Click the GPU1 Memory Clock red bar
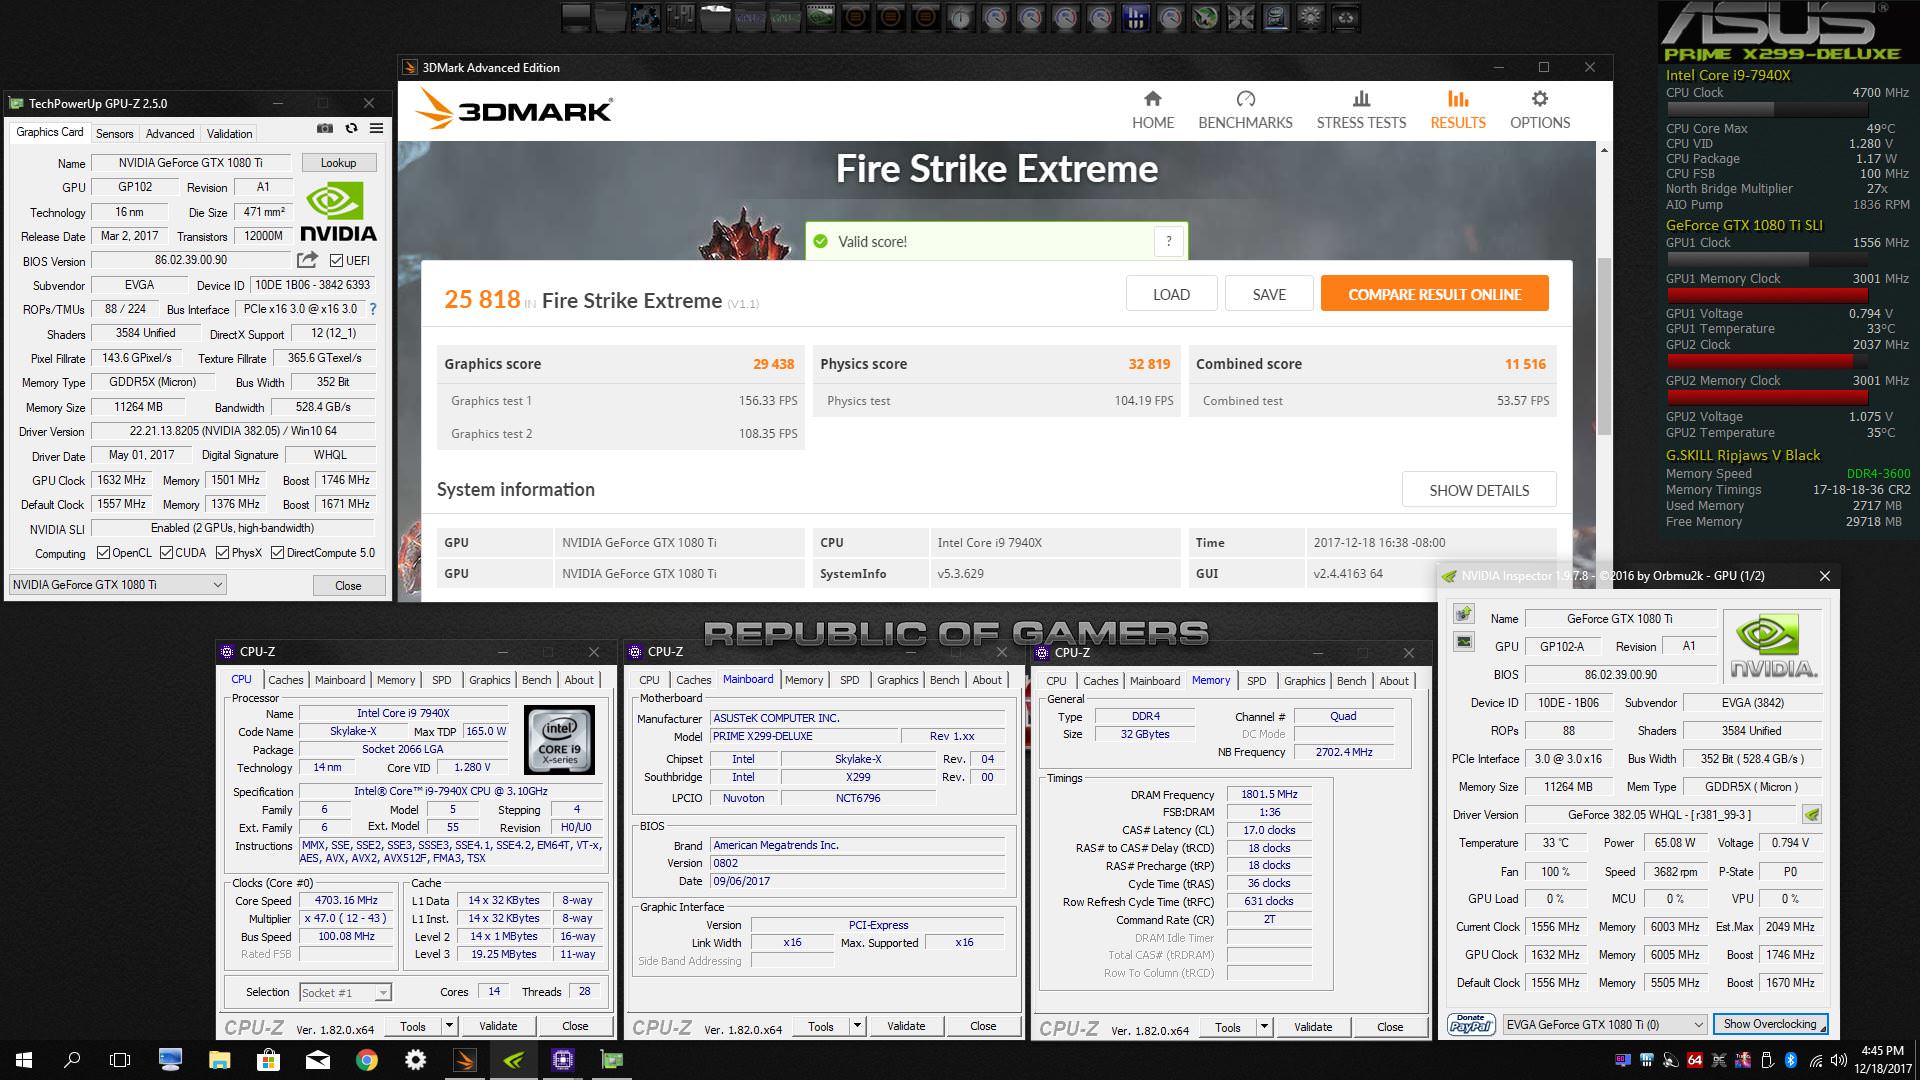 1766,295
